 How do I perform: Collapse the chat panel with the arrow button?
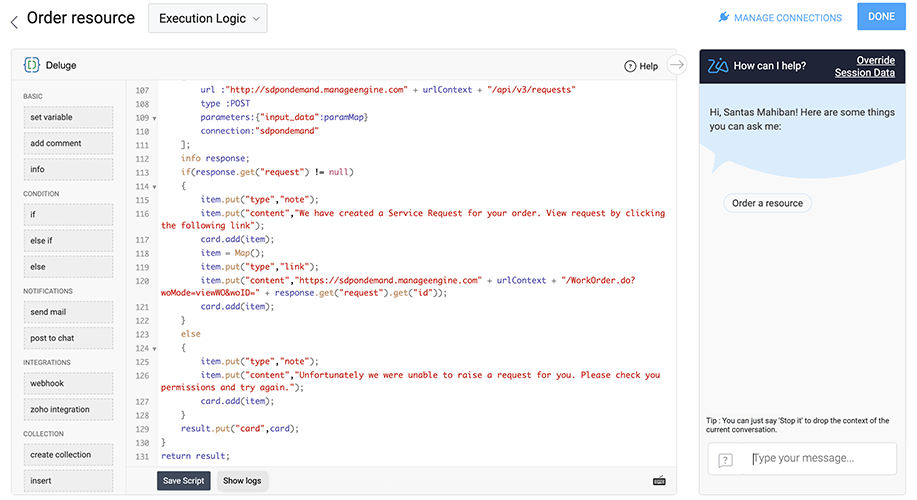(677, 66)
